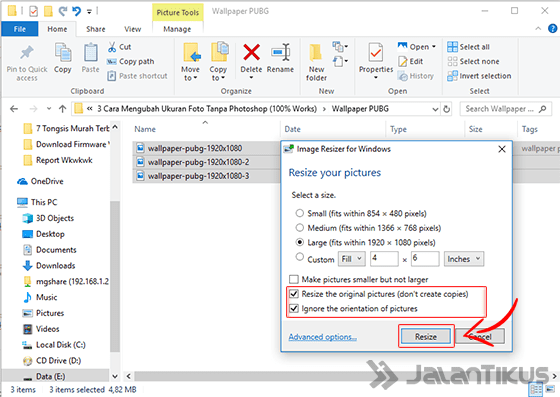Click the Copy icon in Clipboard group

(x=63, y=53)
